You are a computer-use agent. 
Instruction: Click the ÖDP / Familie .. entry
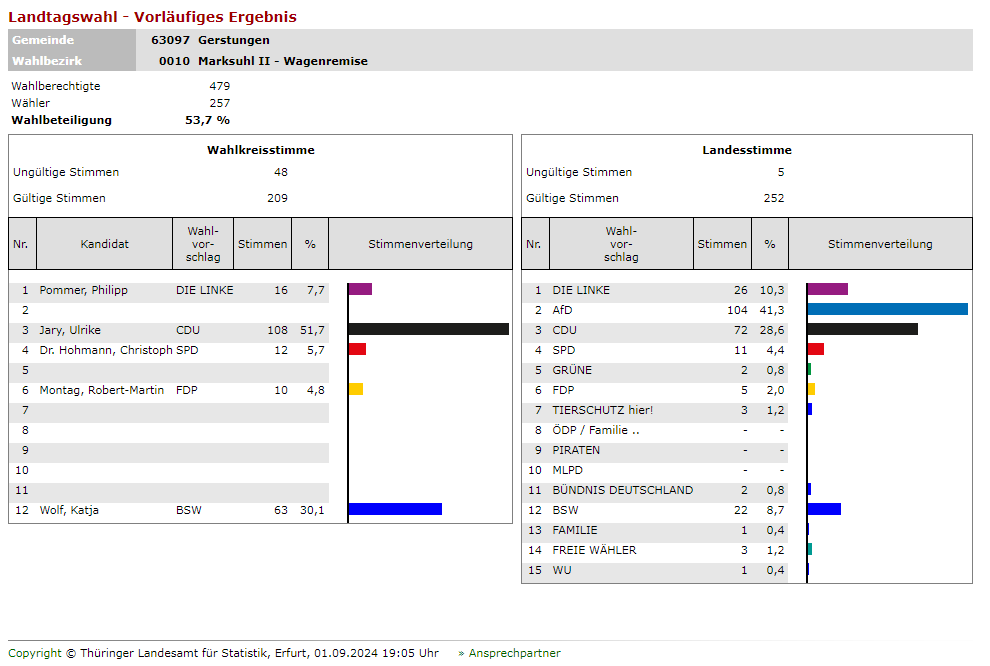595,430
